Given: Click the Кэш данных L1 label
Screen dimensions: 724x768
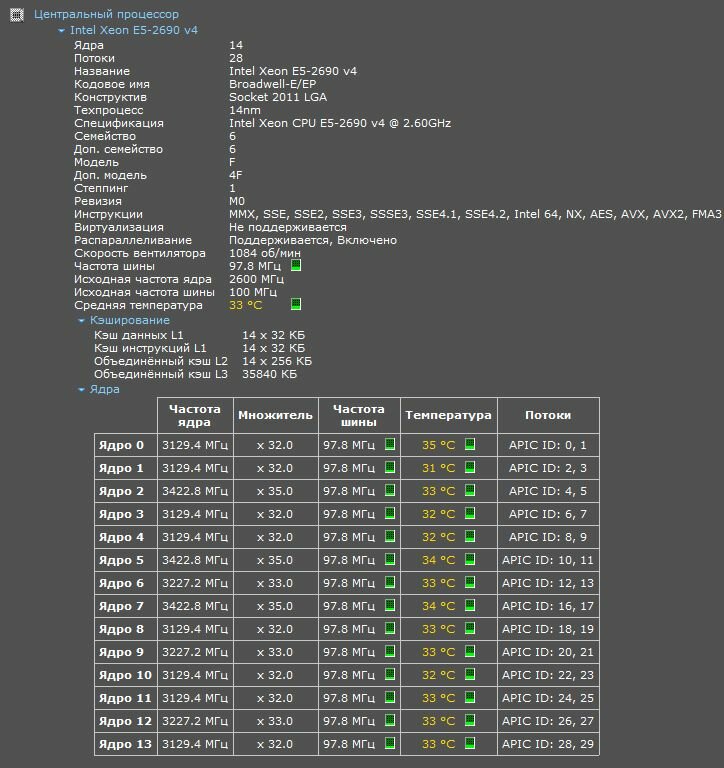Looking at the screenshot, I should 139,335.
